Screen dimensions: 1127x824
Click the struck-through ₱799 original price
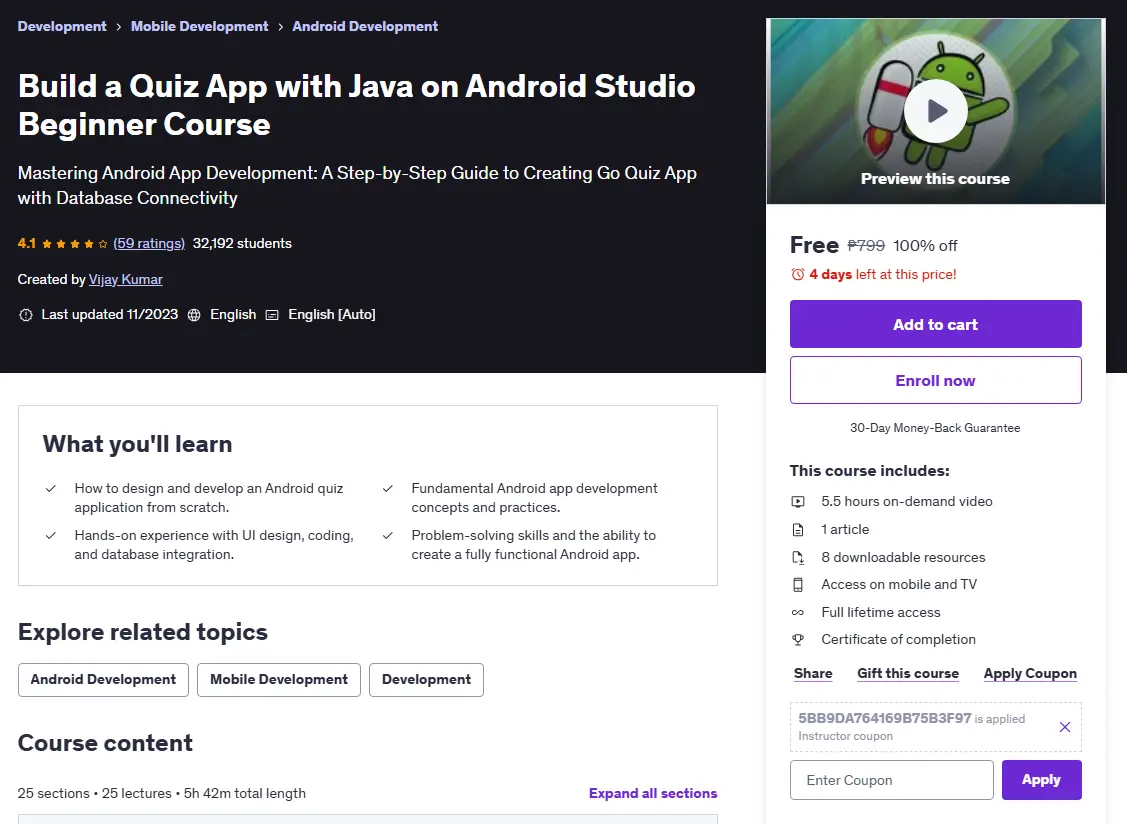pos(866,246)
